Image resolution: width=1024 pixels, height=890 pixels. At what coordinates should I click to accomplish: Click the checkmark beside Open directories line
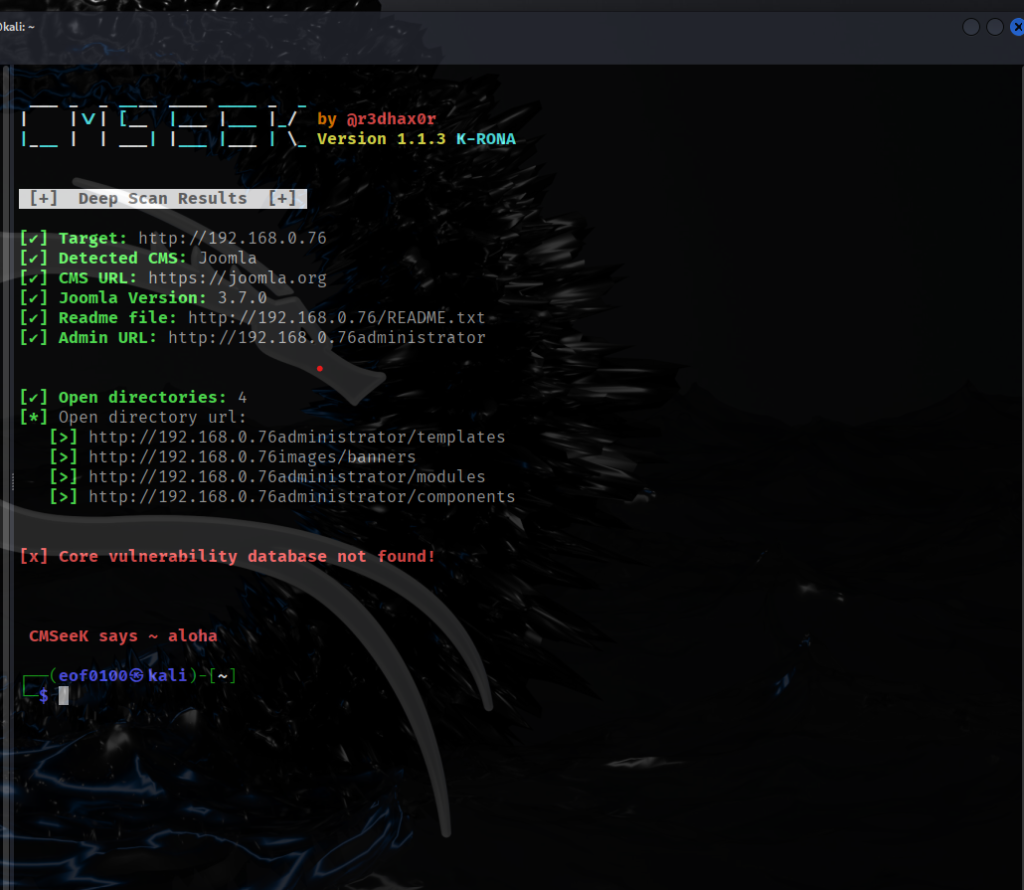[x=33, y=397]
